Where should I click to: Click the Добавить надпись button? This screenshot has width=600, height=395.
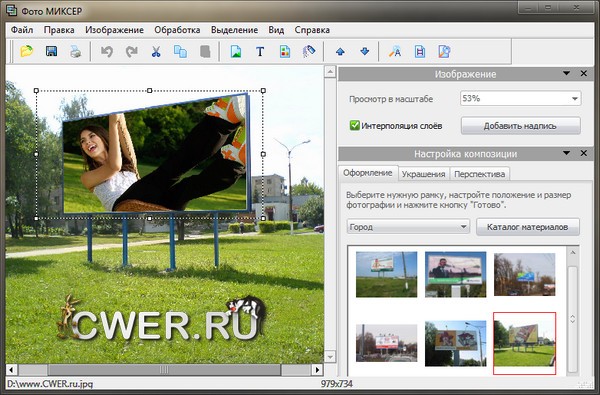click(520, 126)
